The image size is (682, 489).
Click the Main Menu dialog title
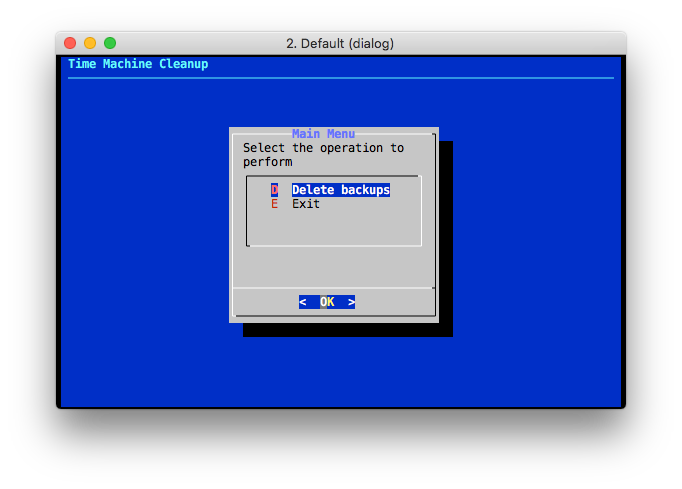tap(323, 134)
